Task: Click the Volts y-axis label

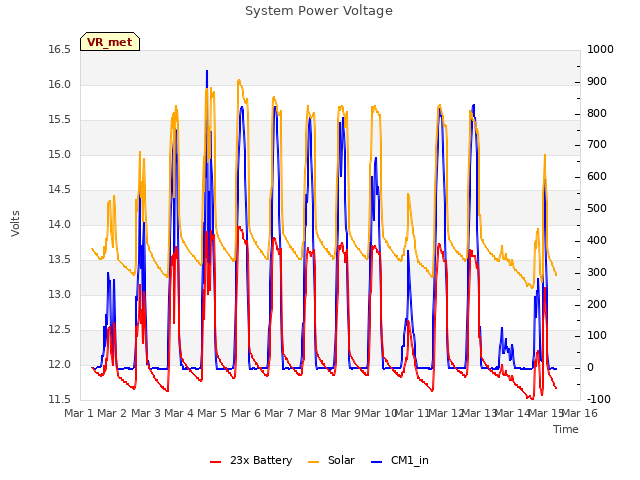Action: coord(15,224)
